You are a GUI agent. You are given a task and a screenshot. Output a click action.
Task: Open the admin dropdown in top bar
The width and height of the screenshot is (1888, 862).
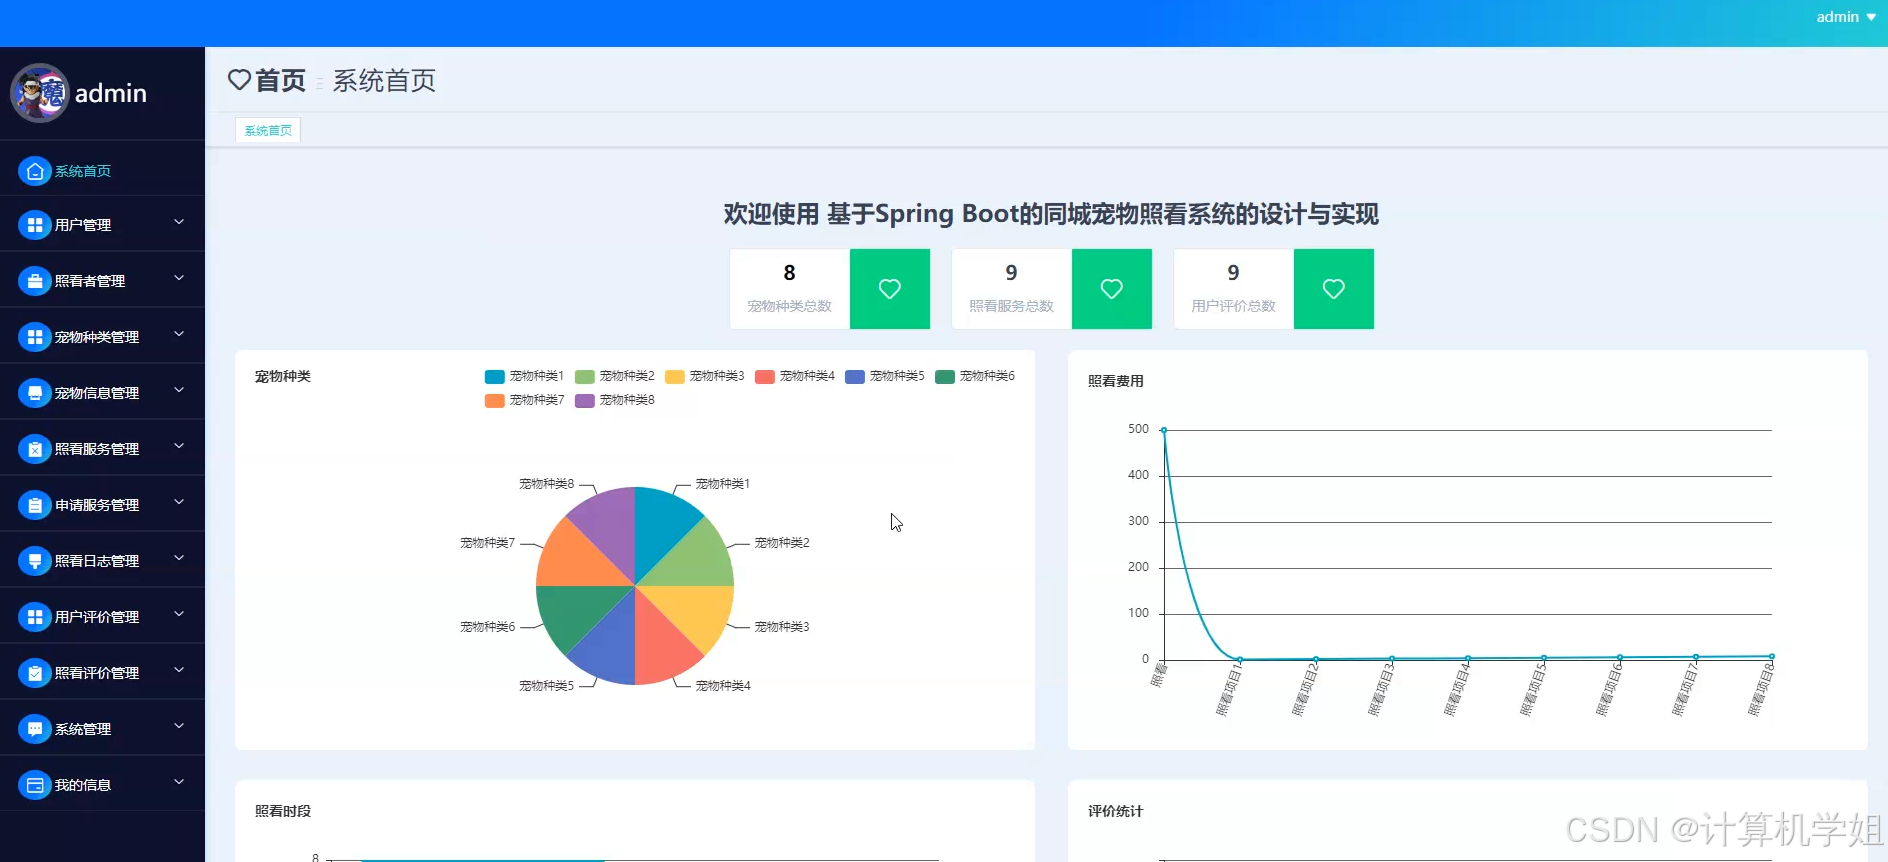tap(1846, 17)
